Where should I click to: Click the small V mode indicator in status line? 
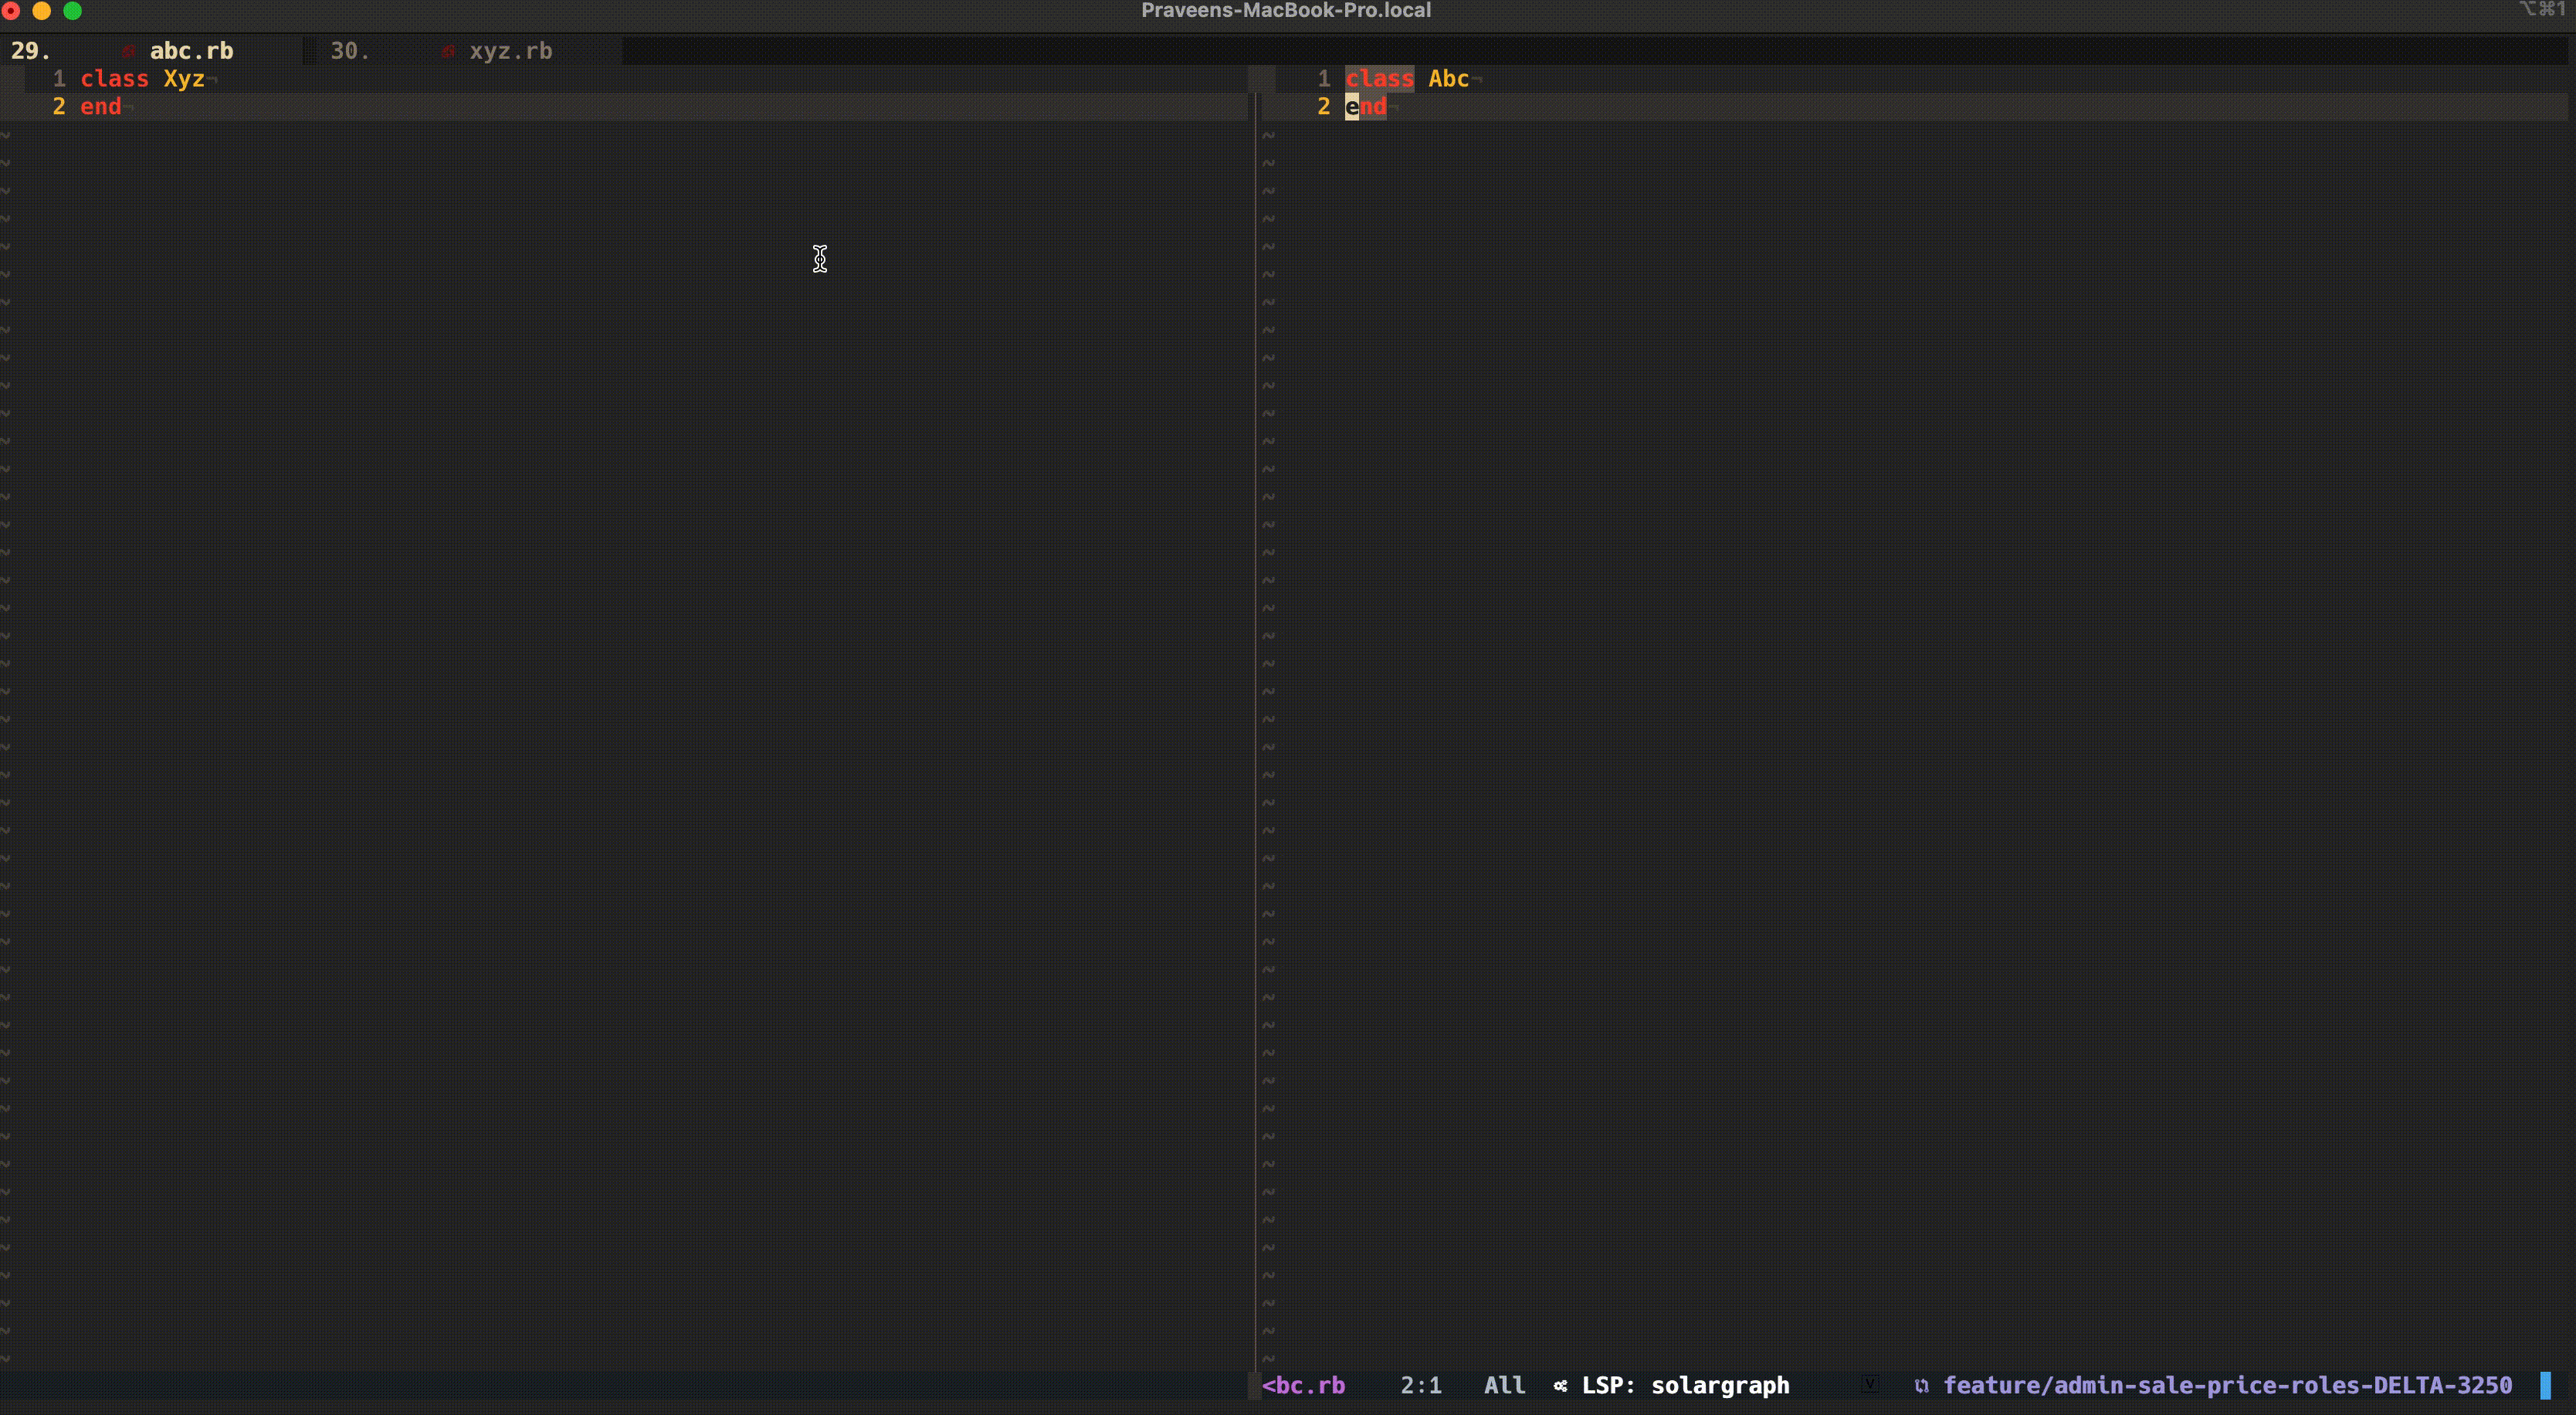point(1869,1384)
